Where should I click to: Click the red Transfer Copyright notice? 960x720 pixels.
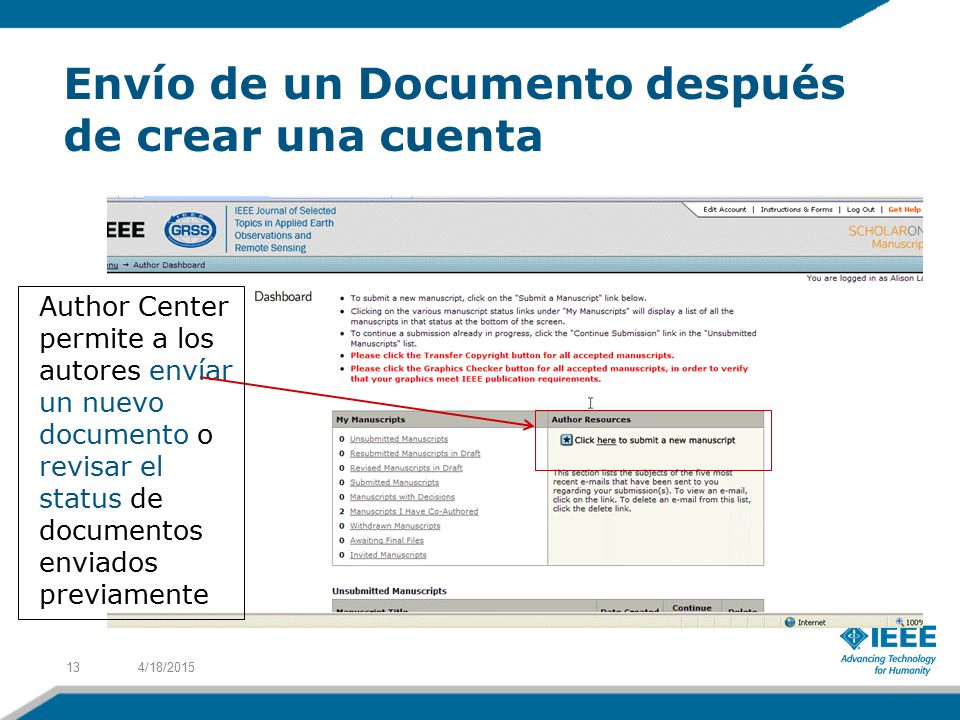(512, 356)
